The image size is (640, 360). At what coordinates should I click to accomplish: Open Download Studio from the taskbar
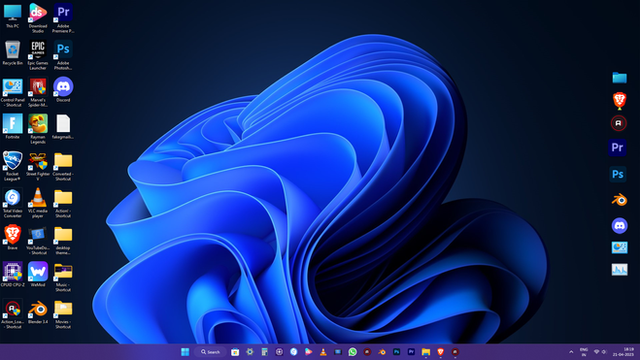[x=309, y=352]
